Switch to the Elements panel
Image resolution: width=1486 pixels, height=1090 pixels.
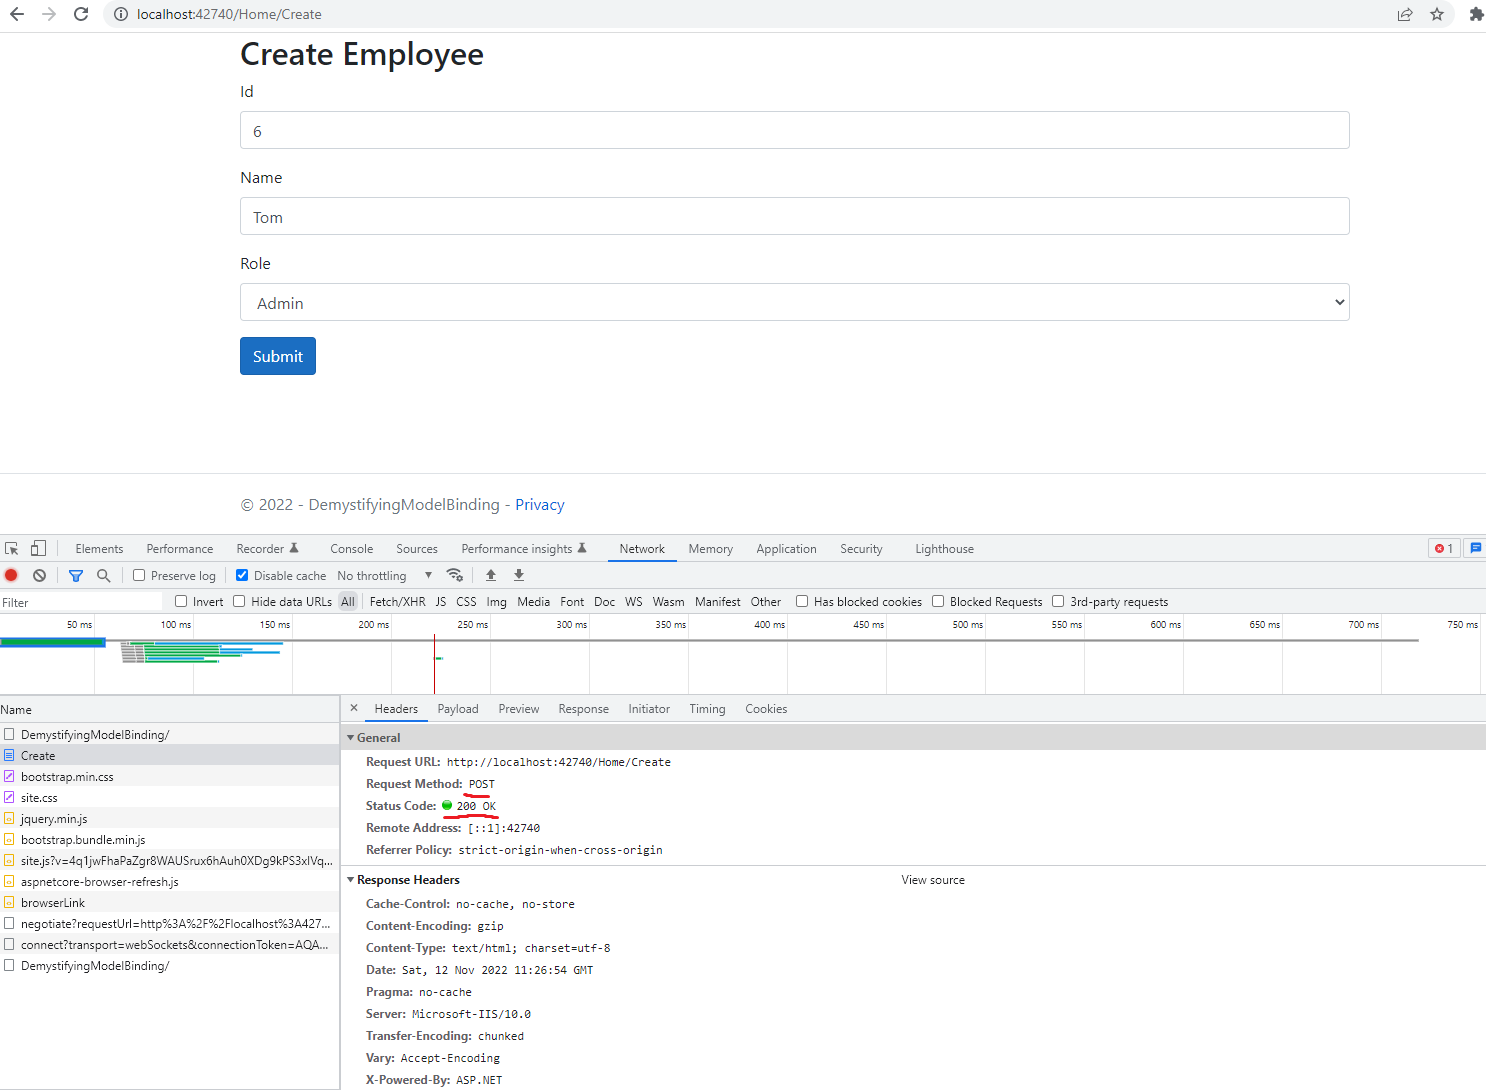[99, 548]
